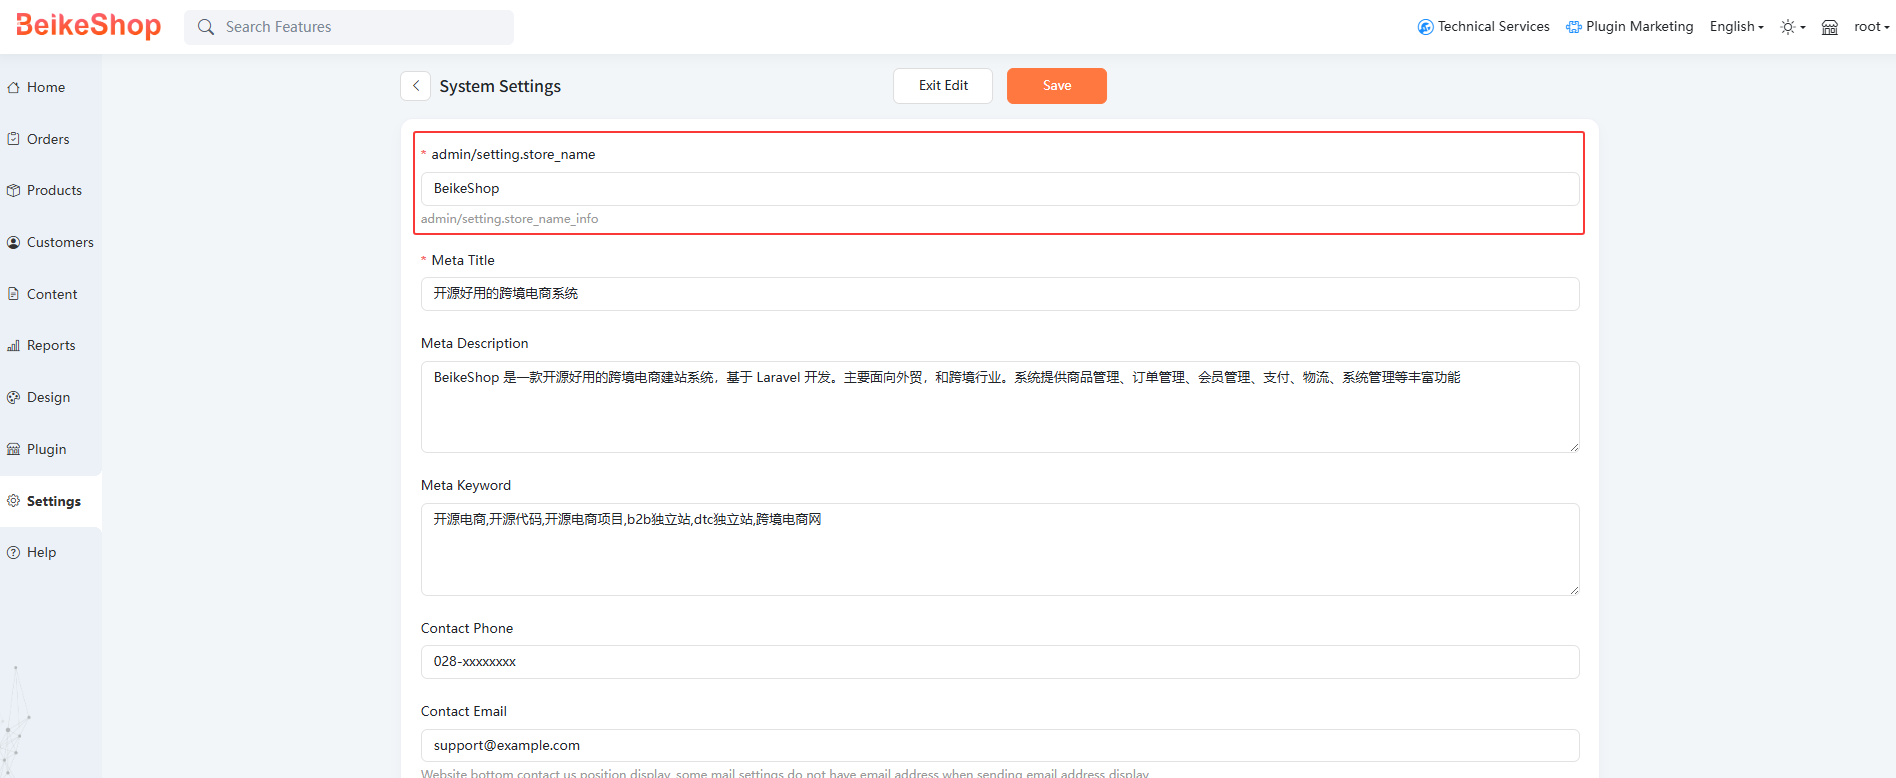Click the back arrow beside System Settings
Viewport: 1896px width, 778px height.
[416, 86]
